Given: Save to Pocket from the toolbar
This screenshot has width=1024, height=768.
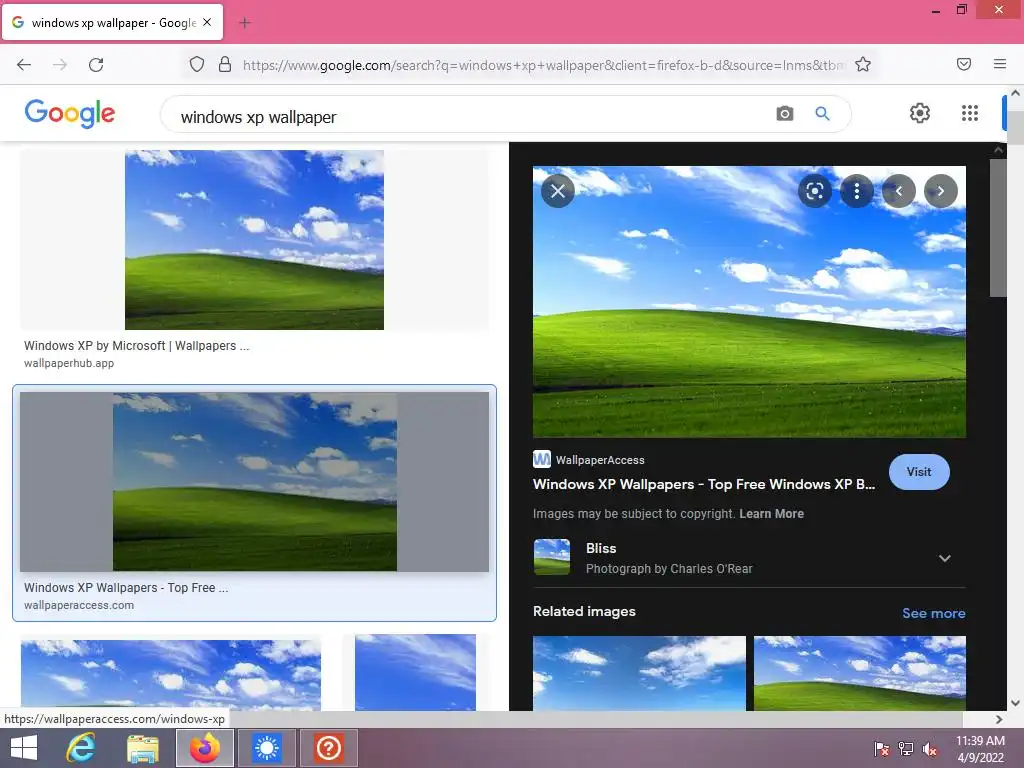Looking at the screenshot, I should [x=964, y=64].
